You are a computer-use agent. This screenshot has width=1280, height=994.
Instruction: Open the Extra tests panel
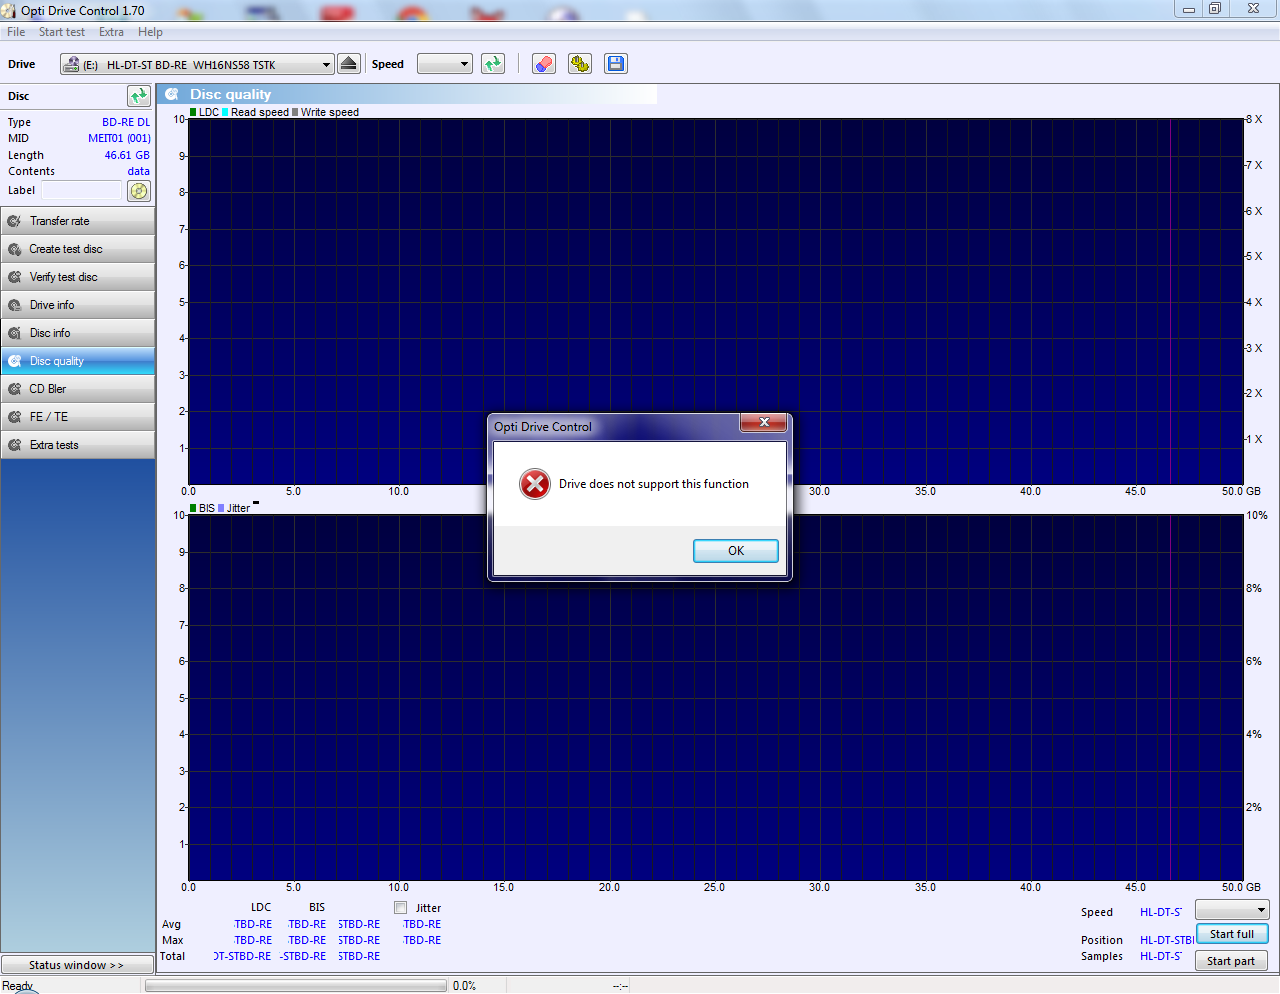click(x=78, y=445)
